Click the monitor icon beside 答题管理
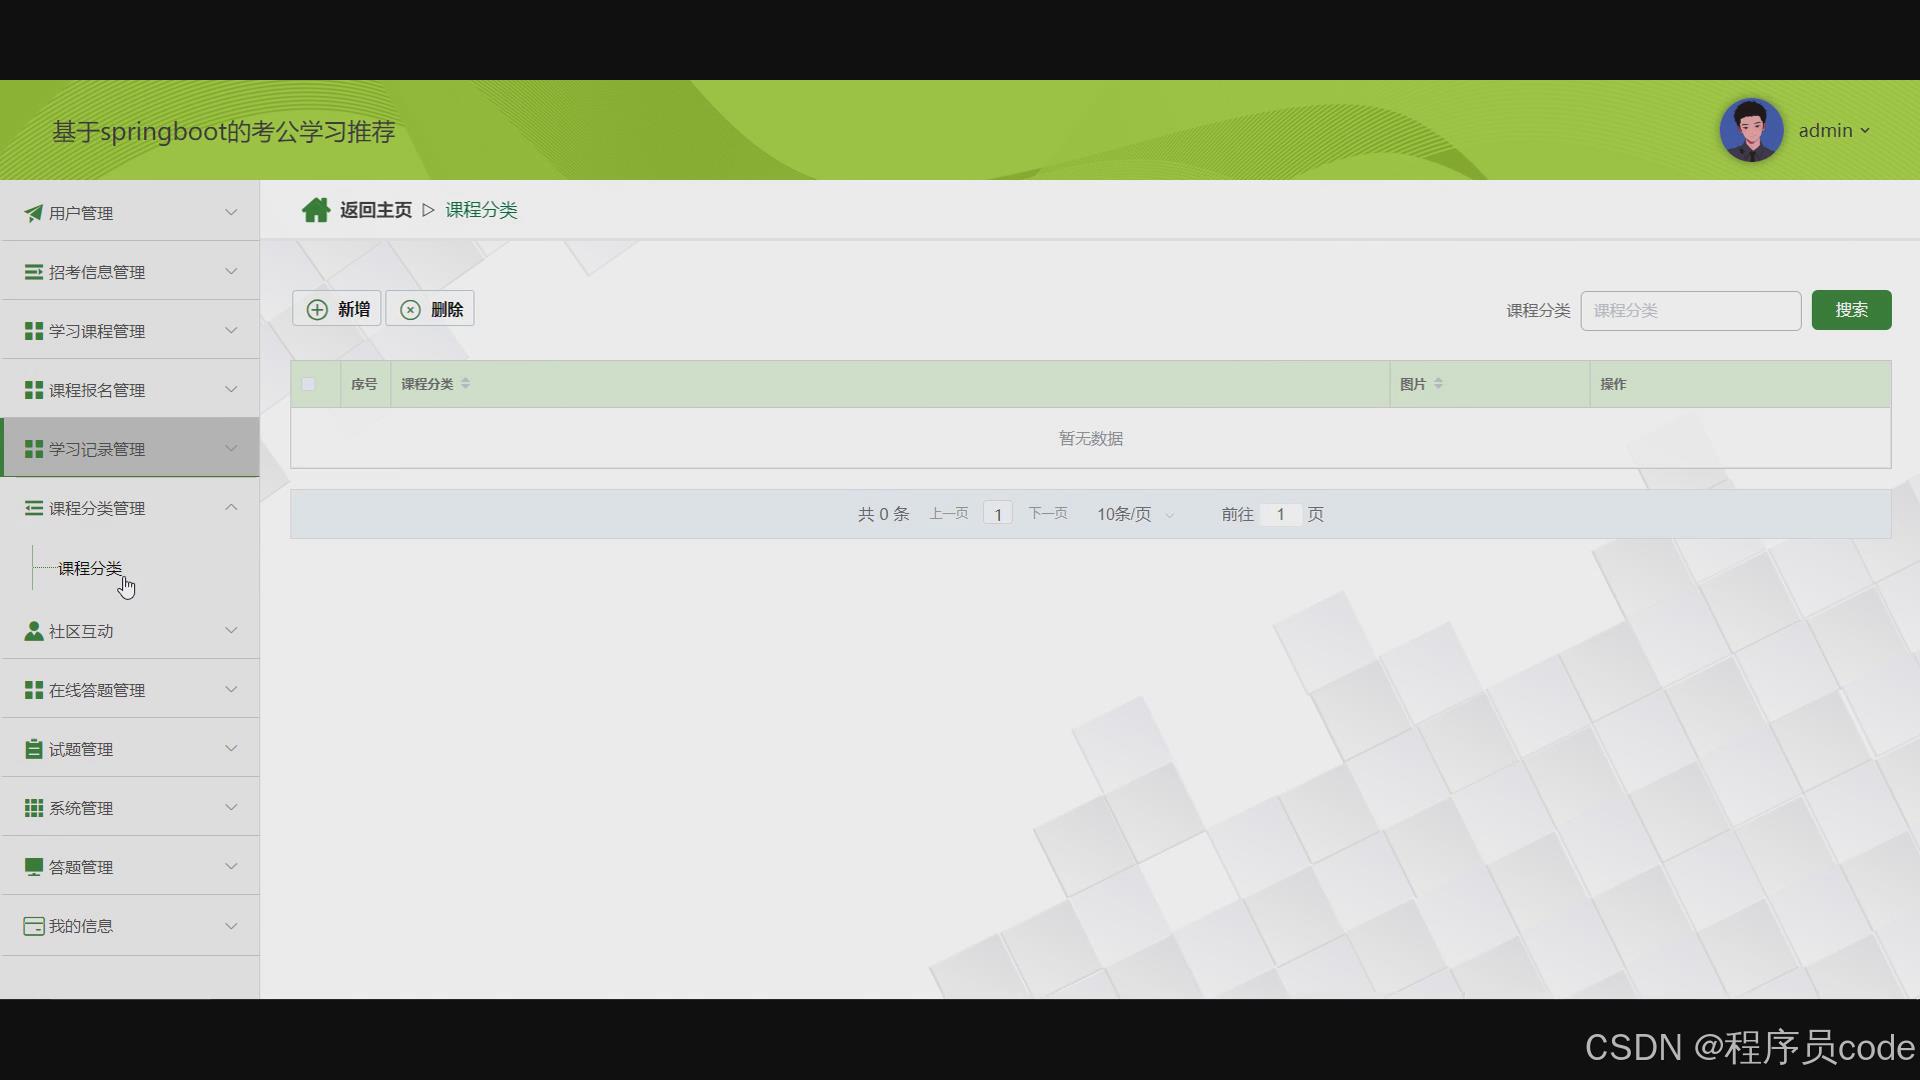This screenshot has height=1080, width=1920. click(34, 867)
